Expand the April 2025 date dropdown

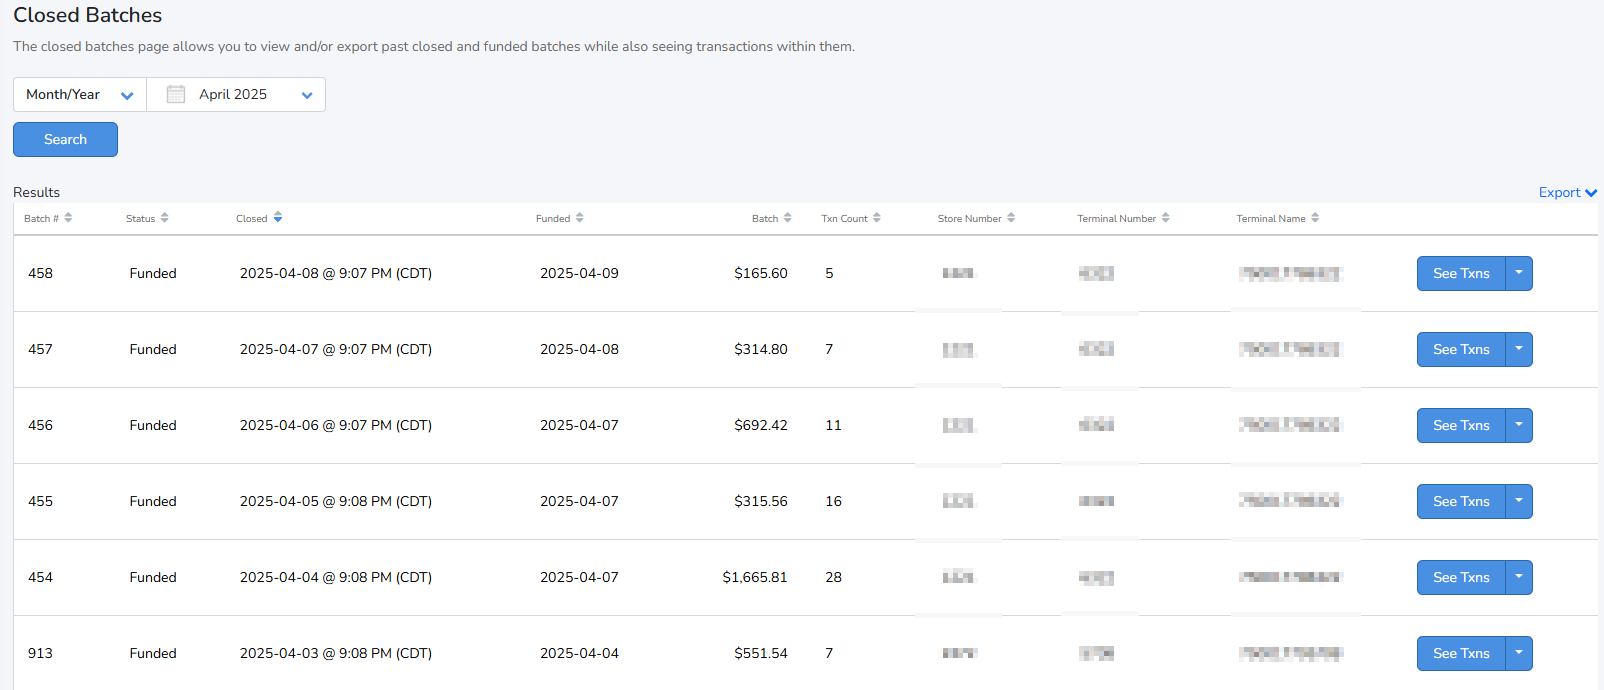click(x=307, y=95)
